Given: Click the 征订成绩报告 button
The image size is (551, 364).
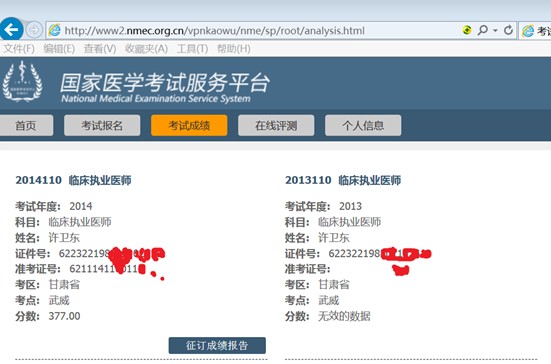Looking at the screenshot, I should [217, 345].
